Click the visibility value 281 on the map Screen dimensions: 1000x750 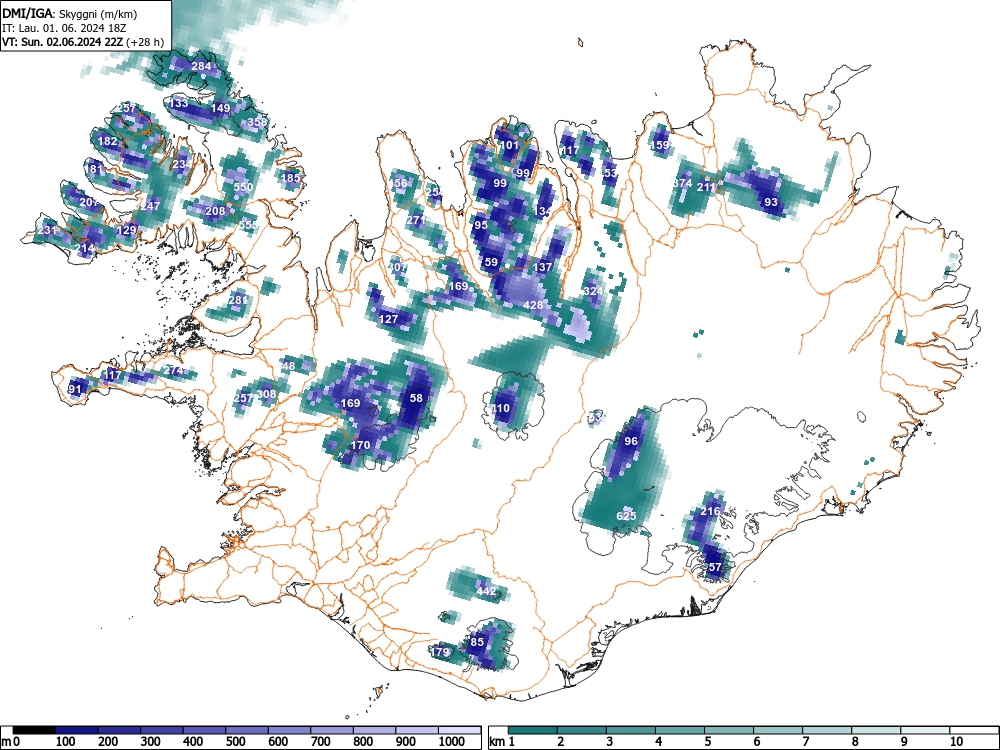pos(237,300)
